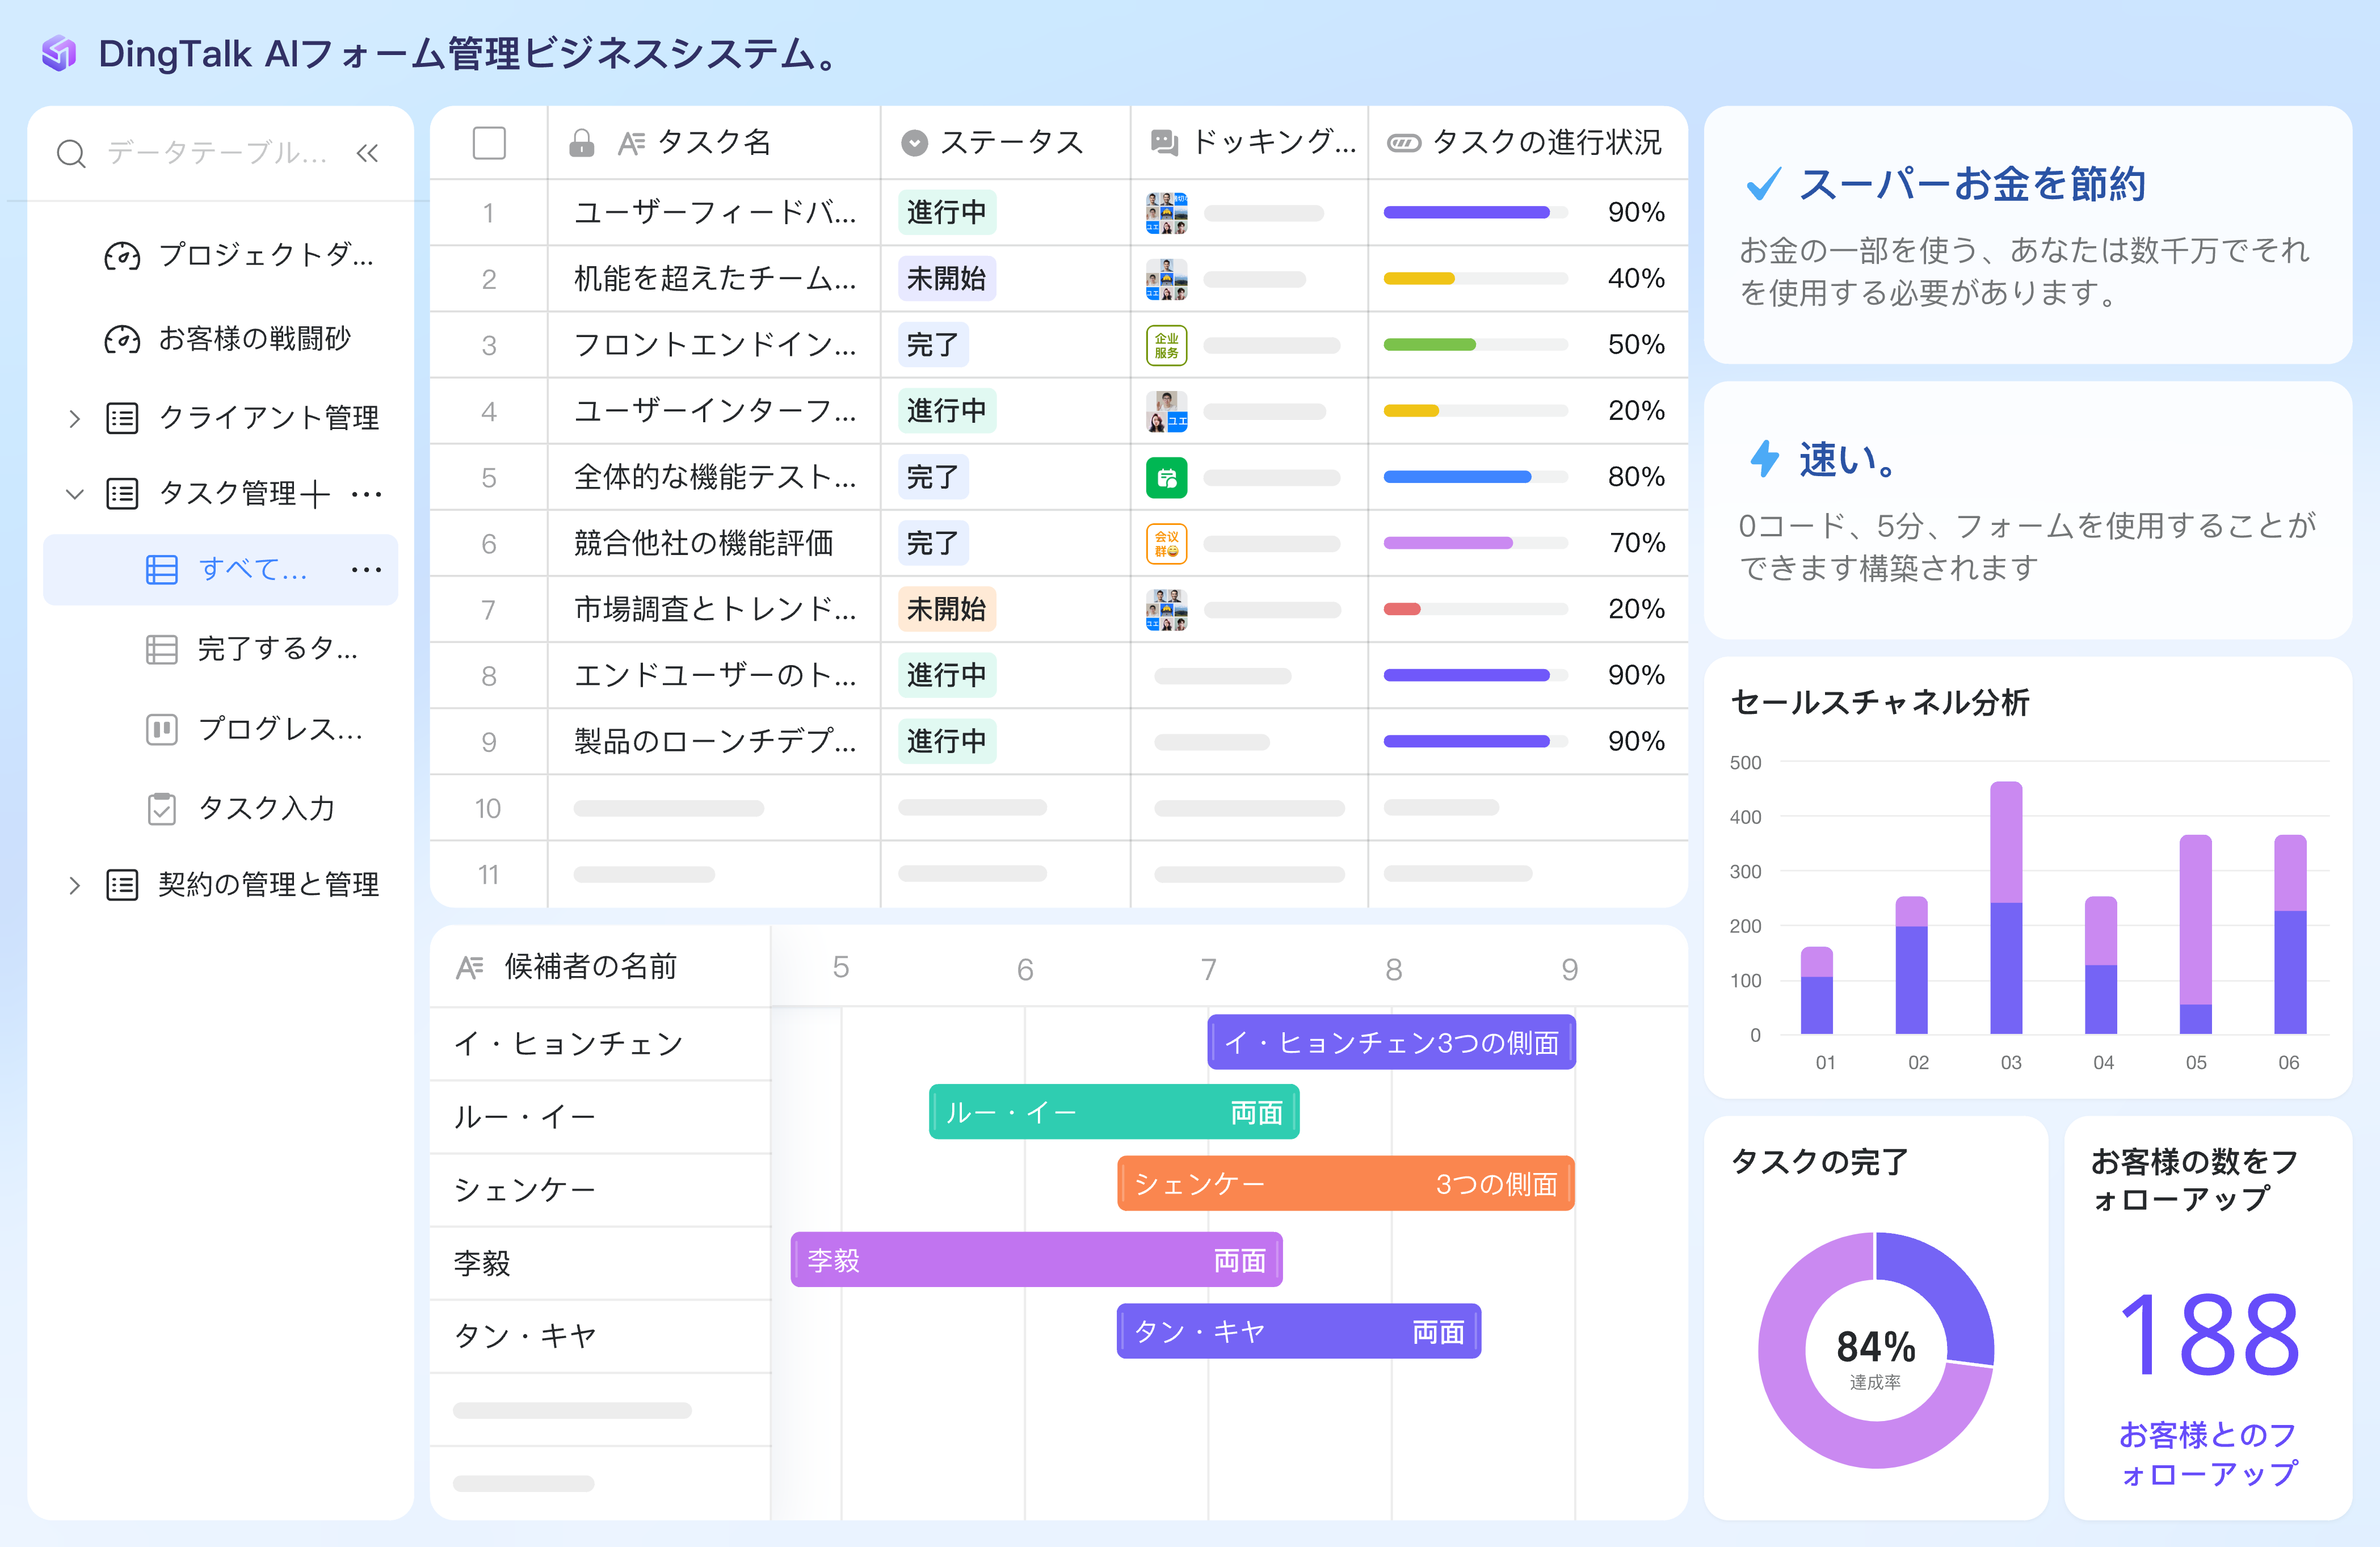
Task: Click the progress icon in タスクの進行状況 header
Action: (x=1404, y=142)
